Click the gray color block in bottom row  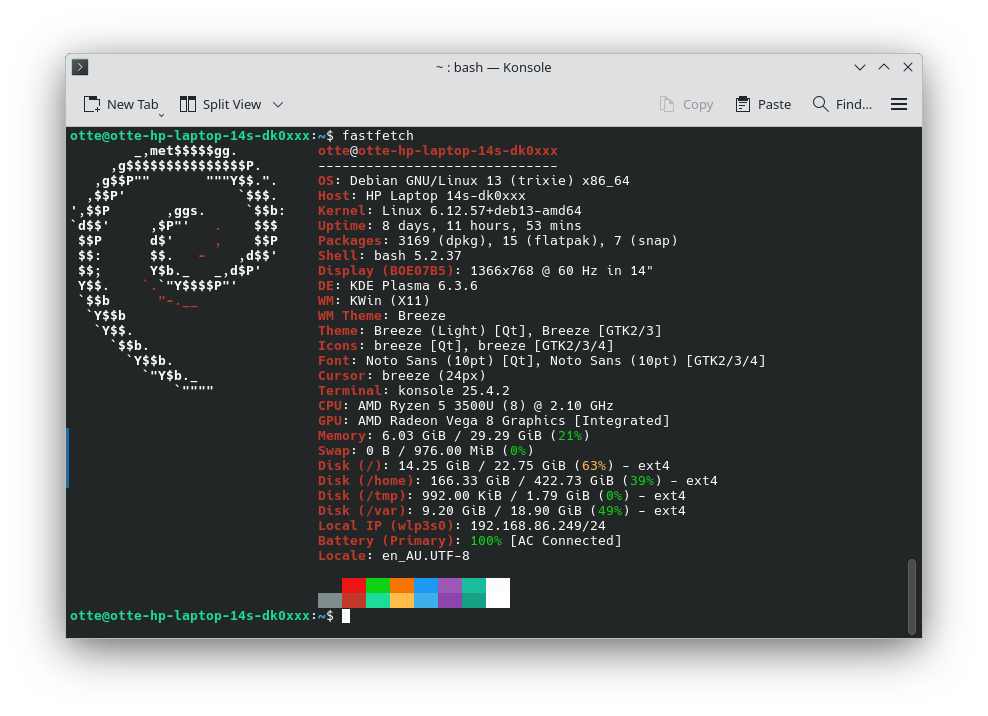(x=329, y=600)
